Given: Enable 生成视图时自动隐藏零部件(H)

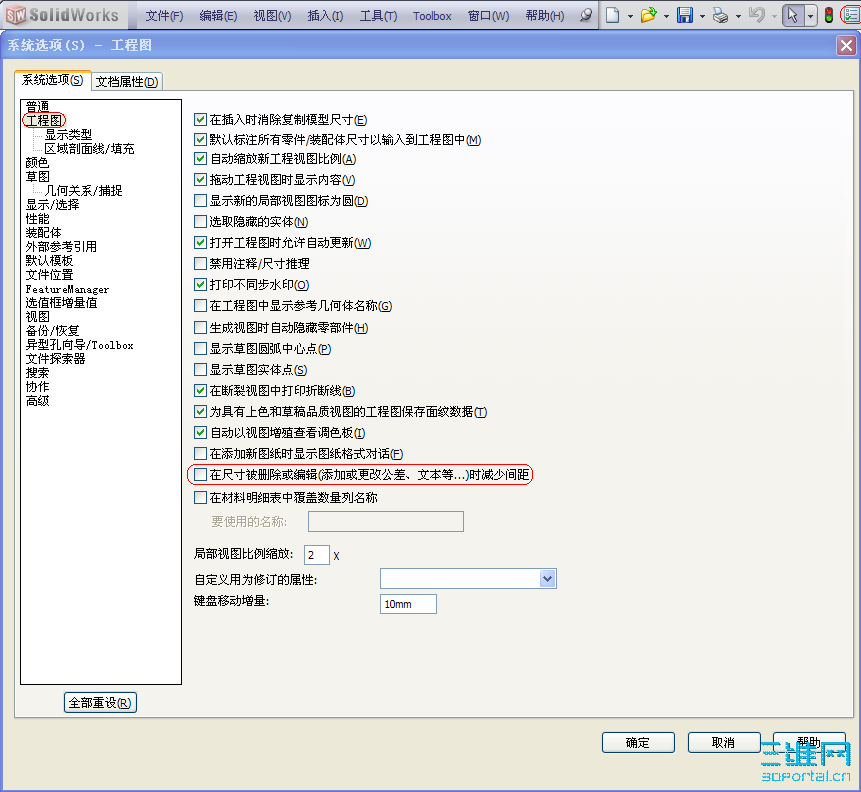Looking at the screenshot, I should point(200,327).
